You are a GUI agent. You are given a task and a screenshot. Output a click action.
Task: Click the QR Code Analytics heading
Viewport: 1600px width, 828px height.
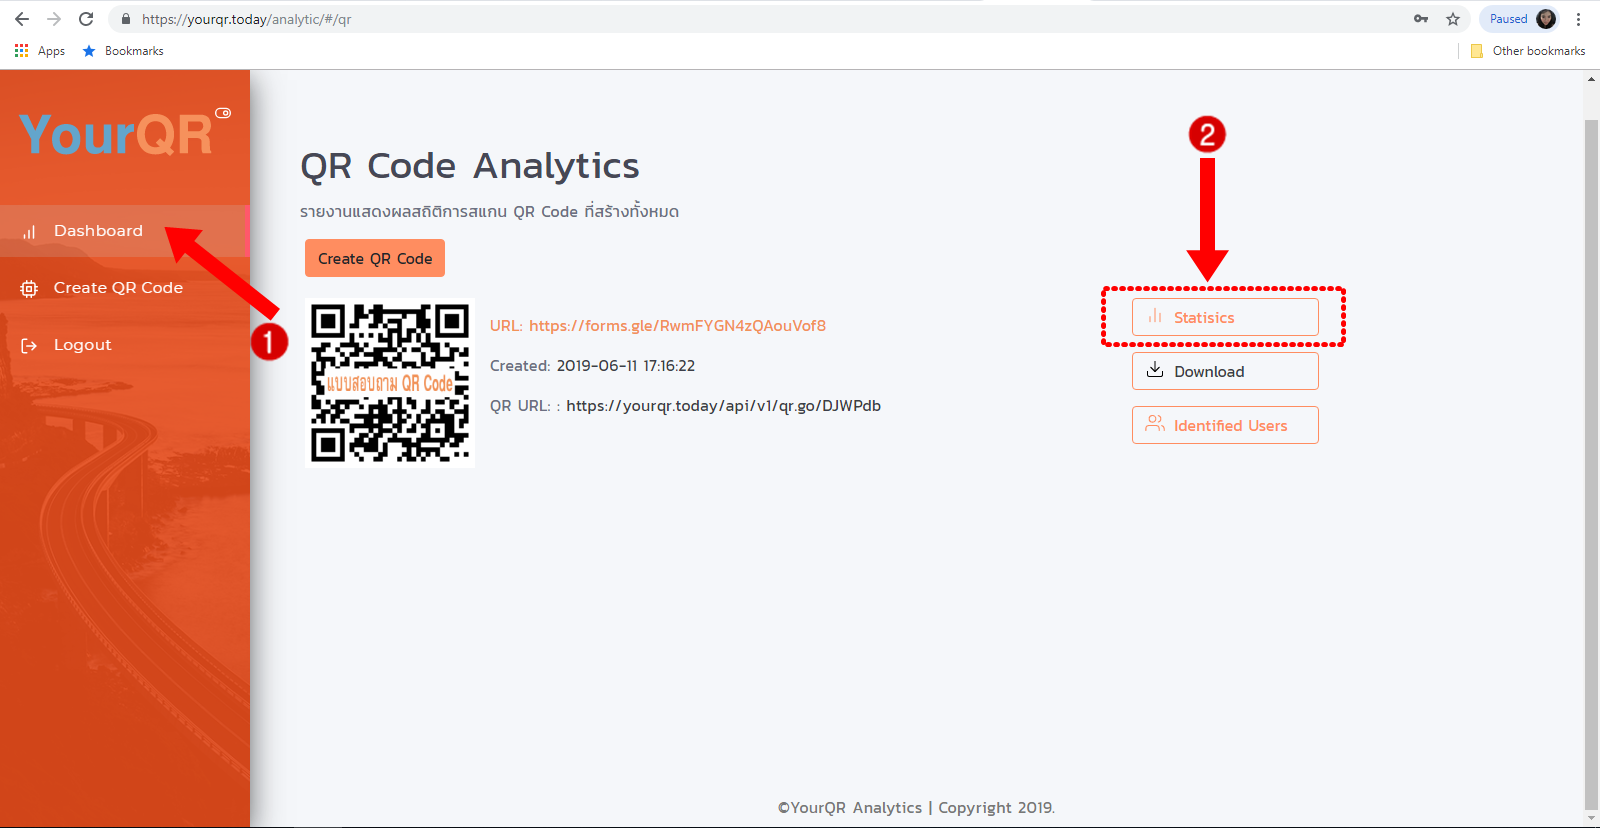470,166
